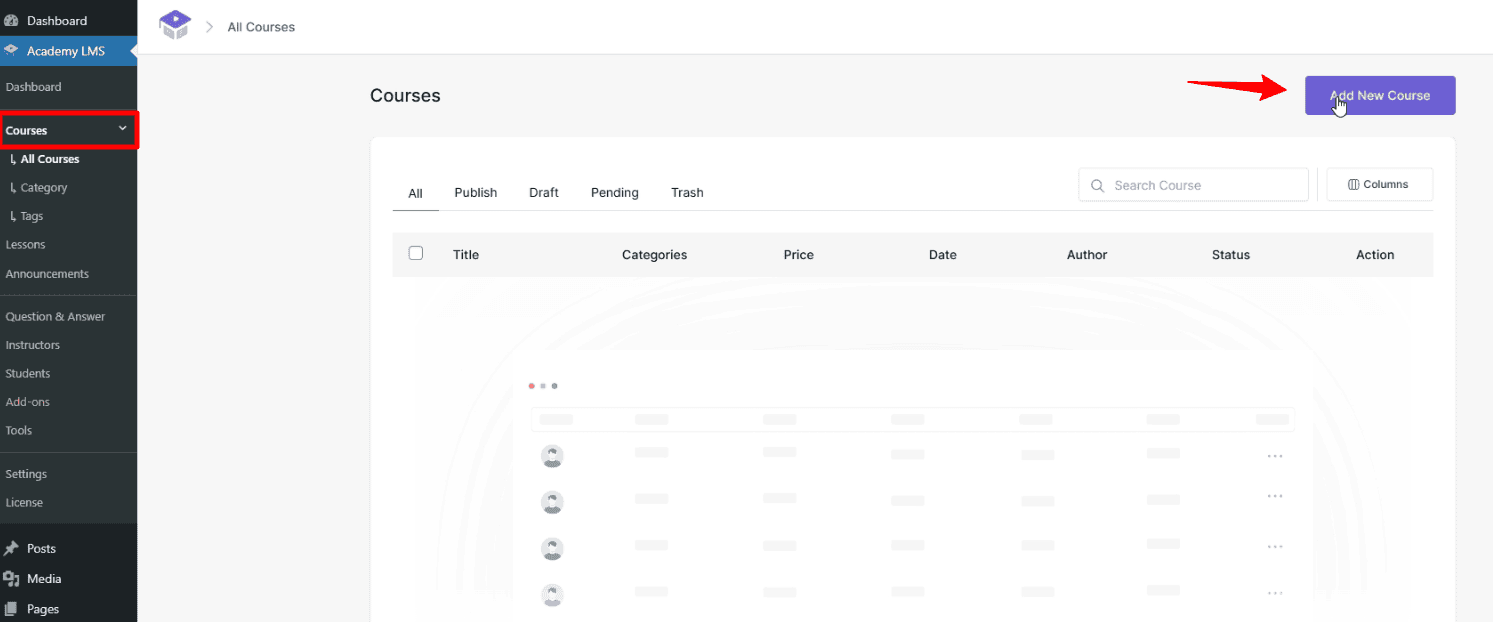This screenshot has width=1493, height=622.
Task: Click the magnifier icon in Search Course
Action: pos(1097,185)
